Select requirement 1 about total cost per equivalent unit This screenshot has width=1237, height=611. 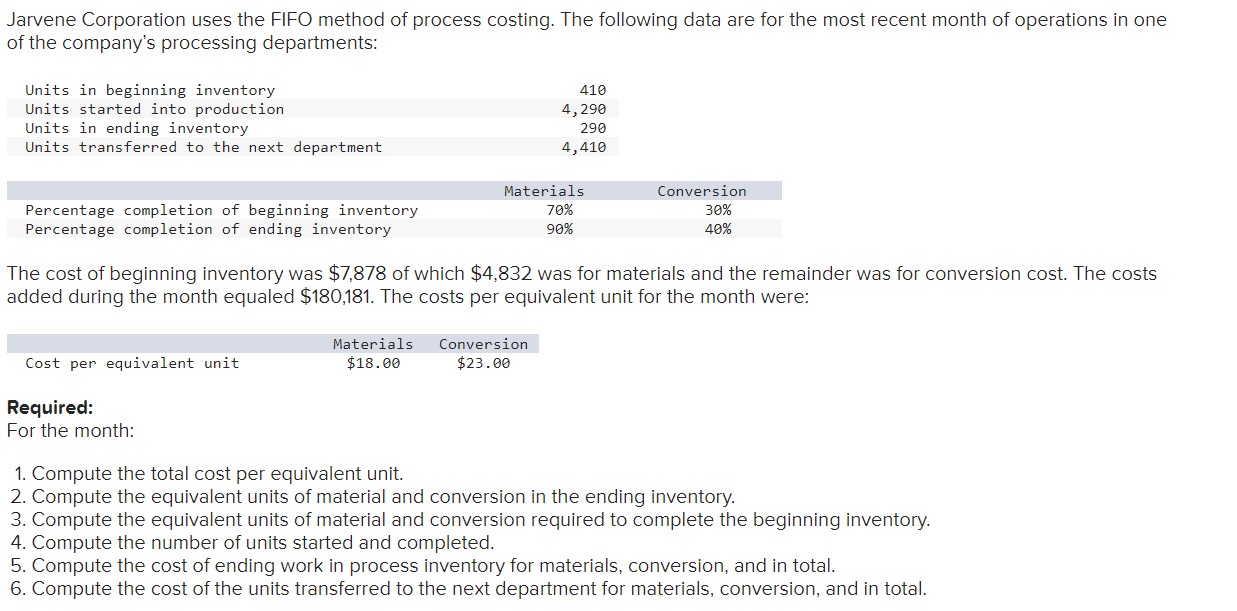217,474
